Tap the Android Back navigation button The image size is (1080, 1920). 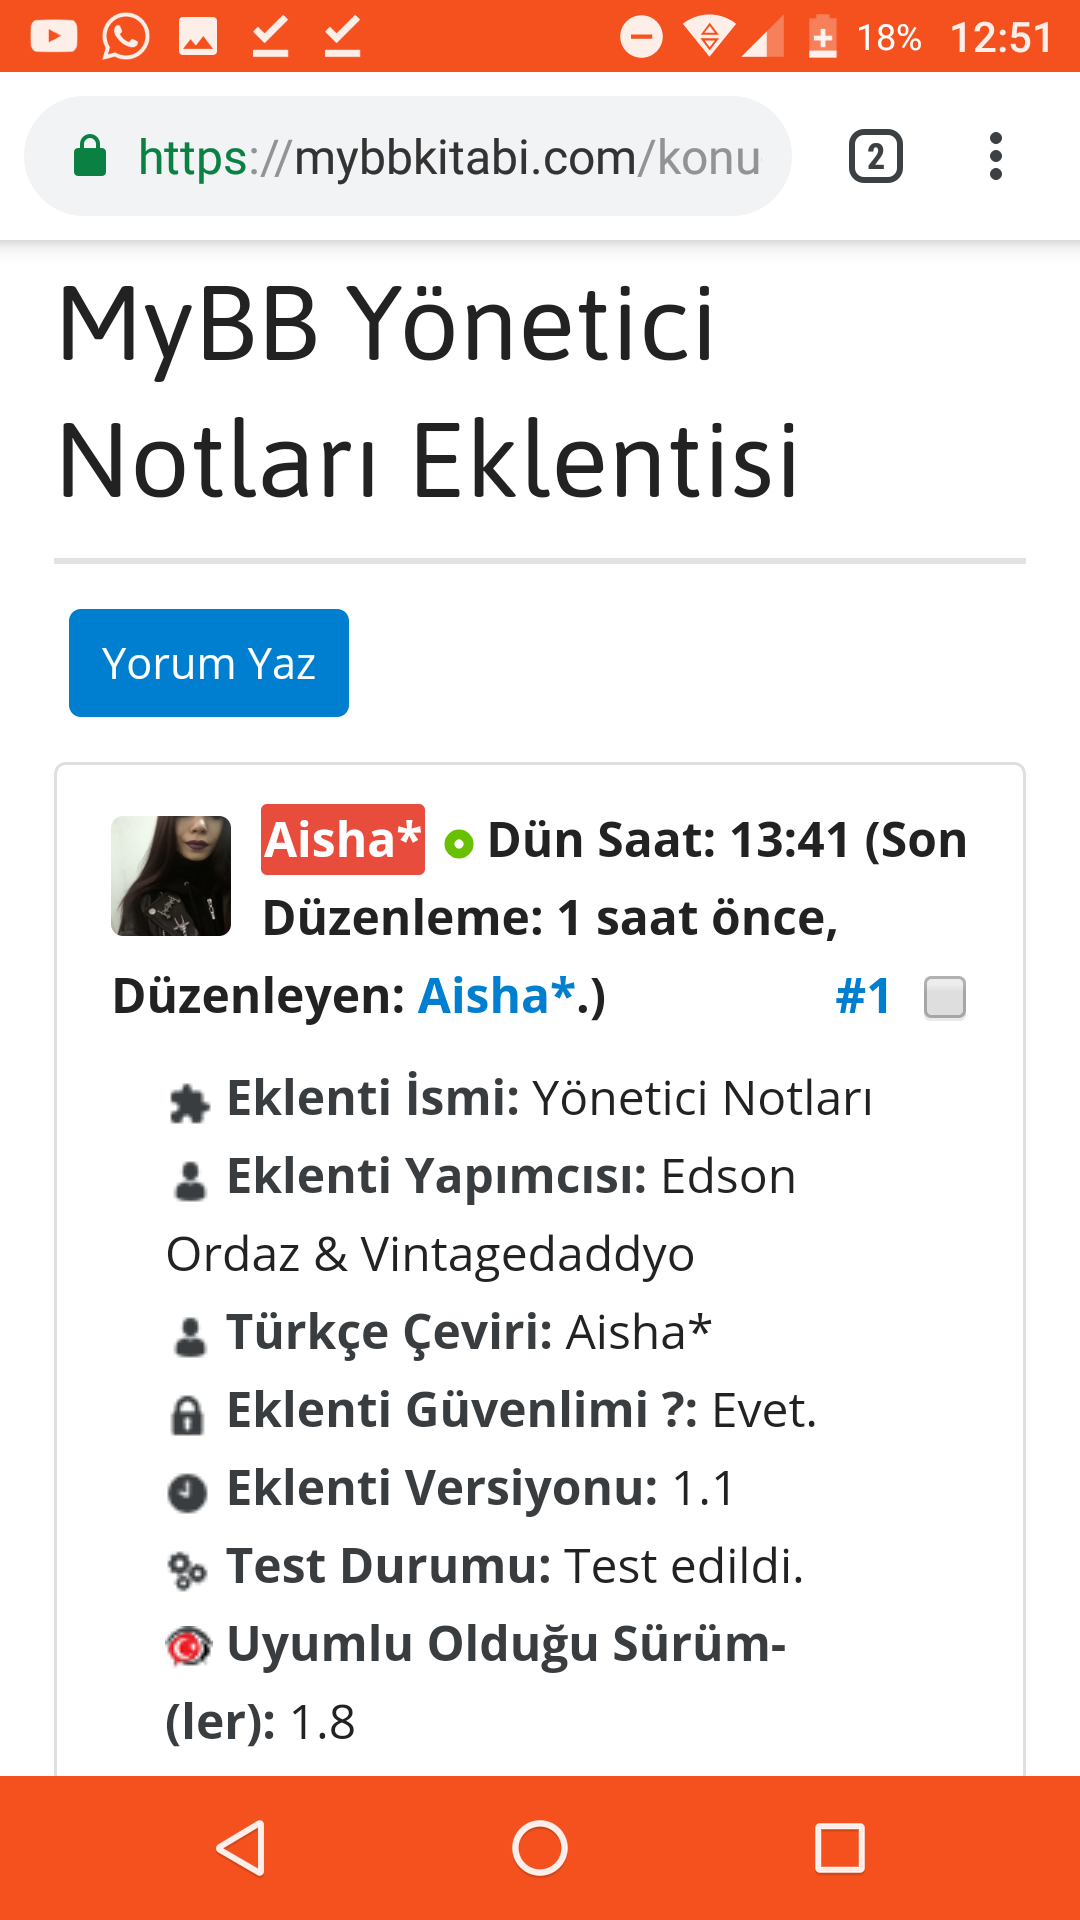pyautogui.click(x=241, y=1847)
